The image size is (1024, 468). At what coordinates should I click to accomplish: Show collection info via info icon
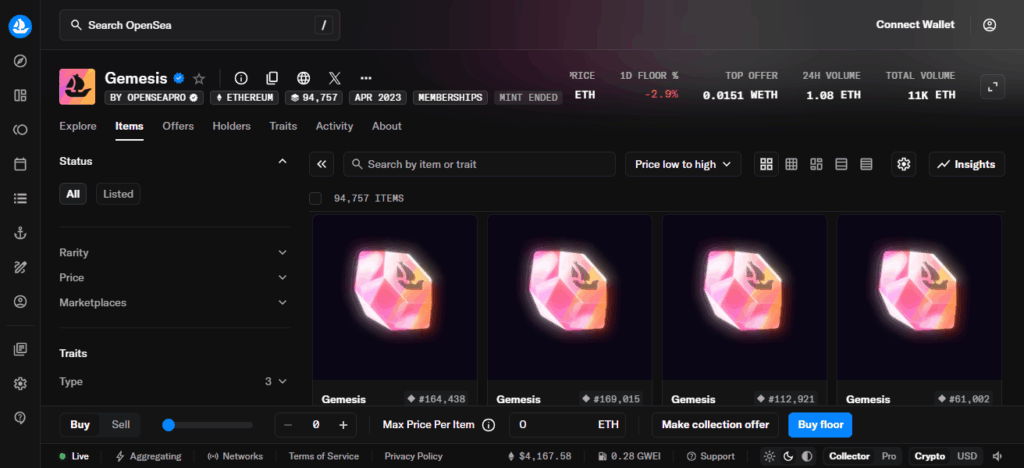[x=241, y=78]
